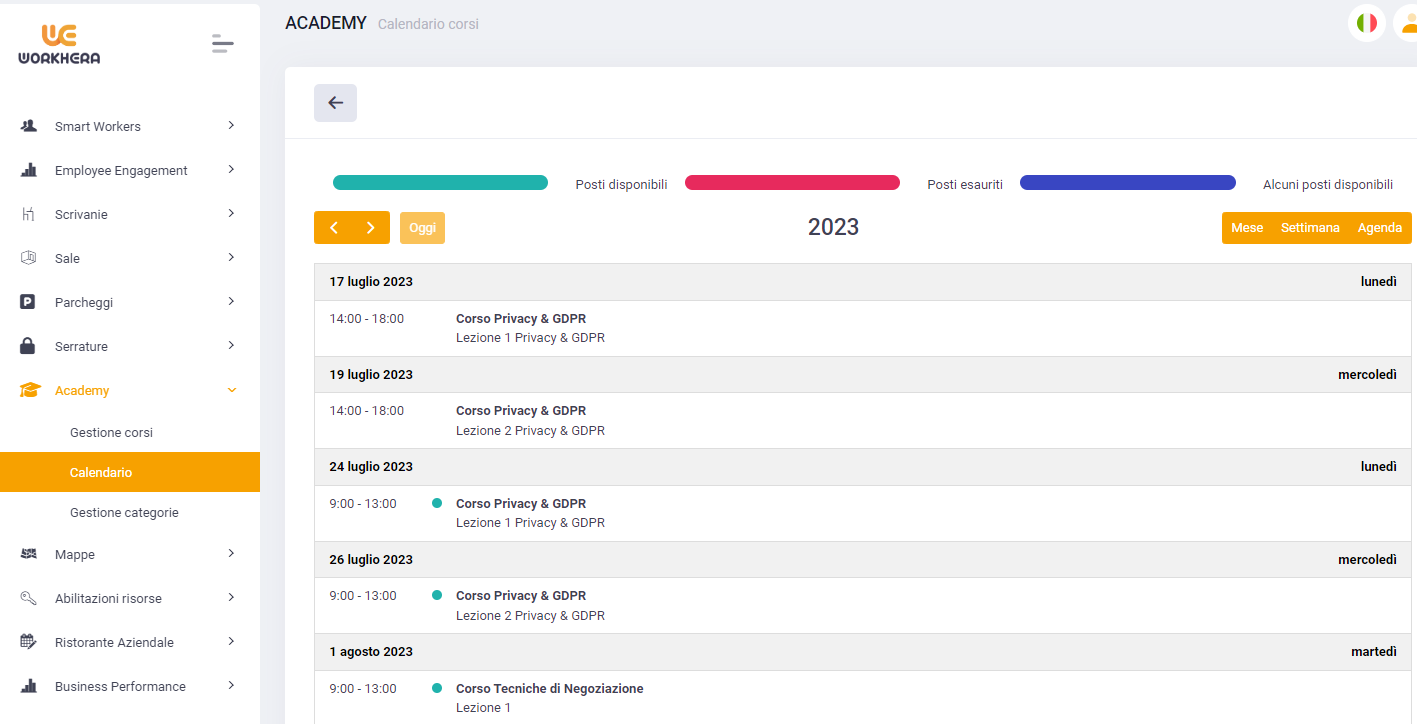1417x724 pixels.
Task: Click the 2023 calendar title
Action: point(834,227)
